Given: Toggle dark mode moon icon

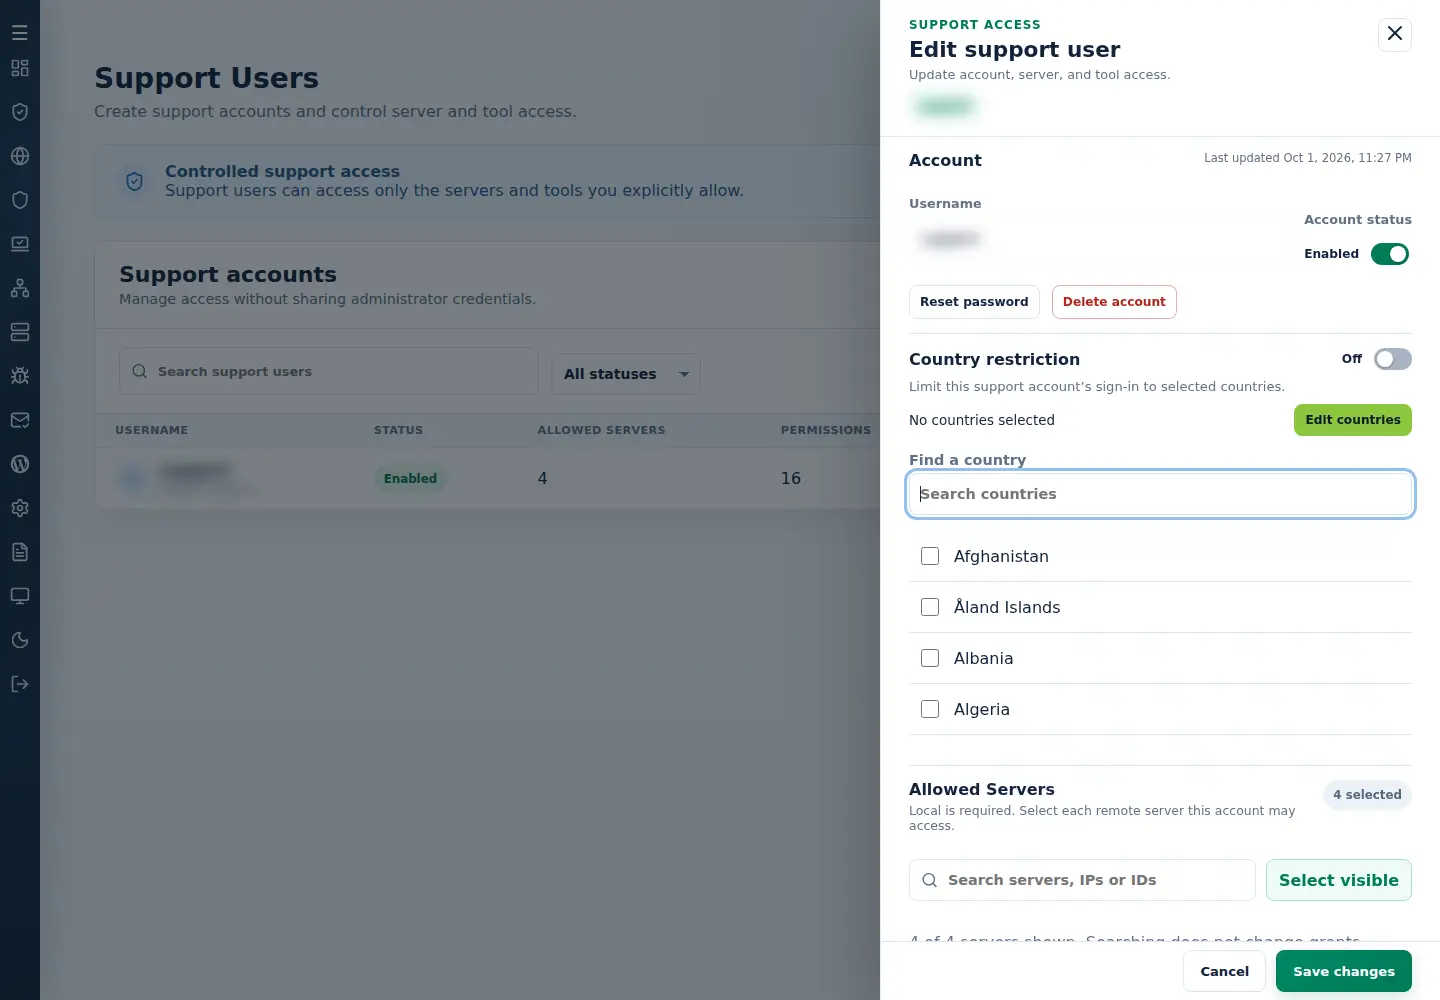Looking at the screenshot, I should point(20,640).
